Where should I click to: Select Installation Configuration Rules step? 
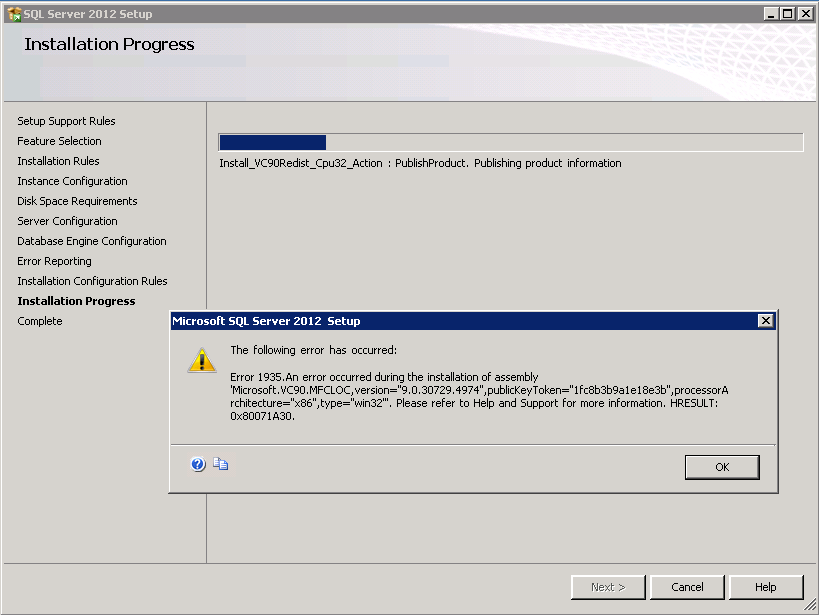[x=92, y=281]
